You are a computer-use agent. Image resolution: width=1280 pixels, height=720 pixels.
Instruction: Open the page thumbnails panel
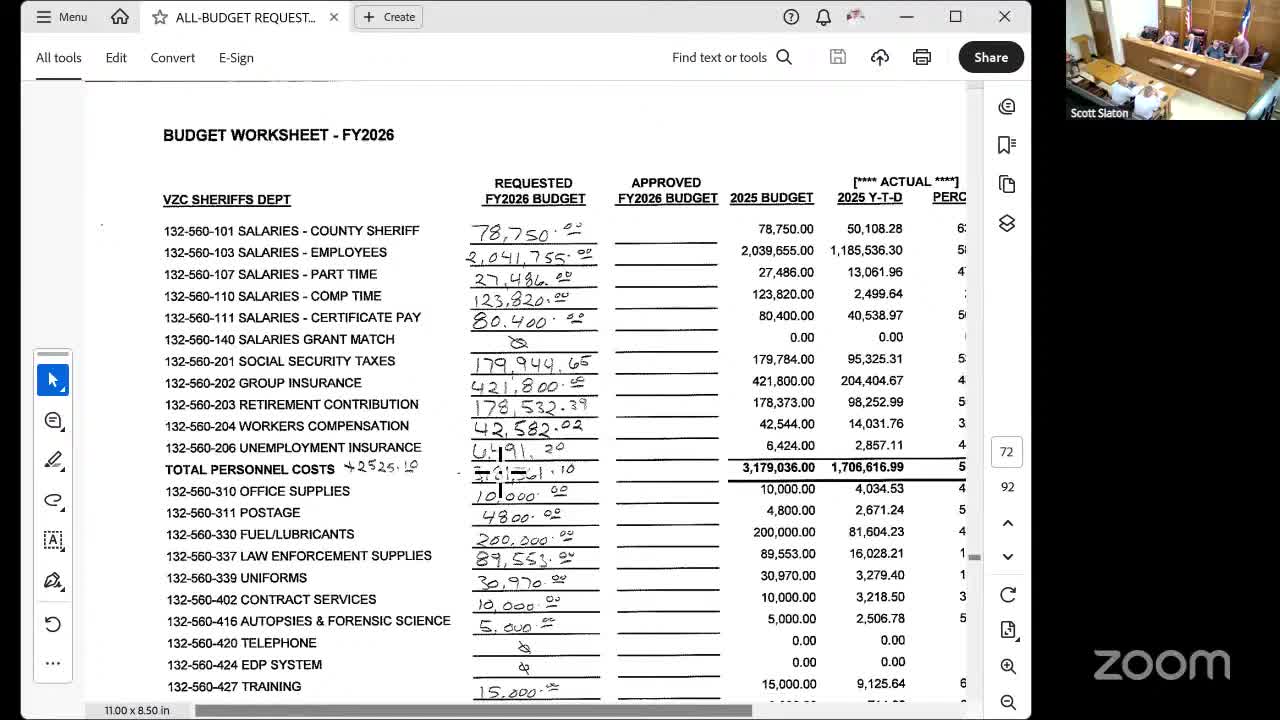[x=1007, y=185]
